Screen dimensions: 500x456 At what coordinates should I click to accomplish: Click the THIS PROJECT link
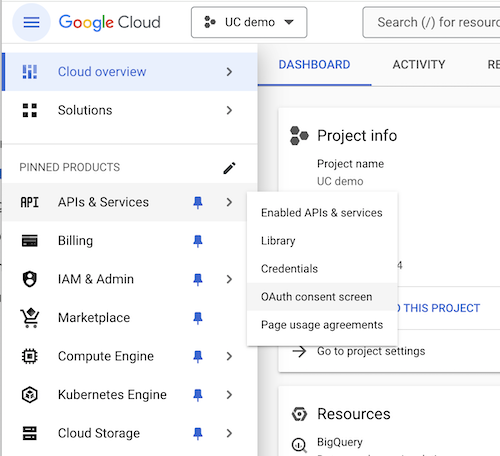442,308
